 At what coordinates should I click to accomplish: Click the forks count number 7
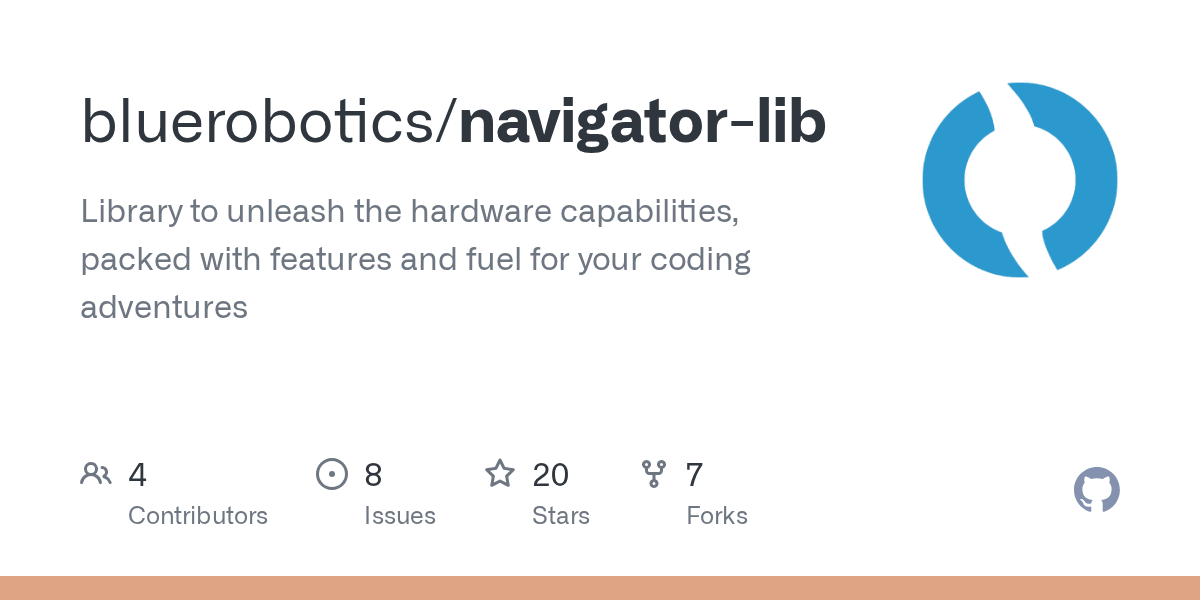pos(694,474)
